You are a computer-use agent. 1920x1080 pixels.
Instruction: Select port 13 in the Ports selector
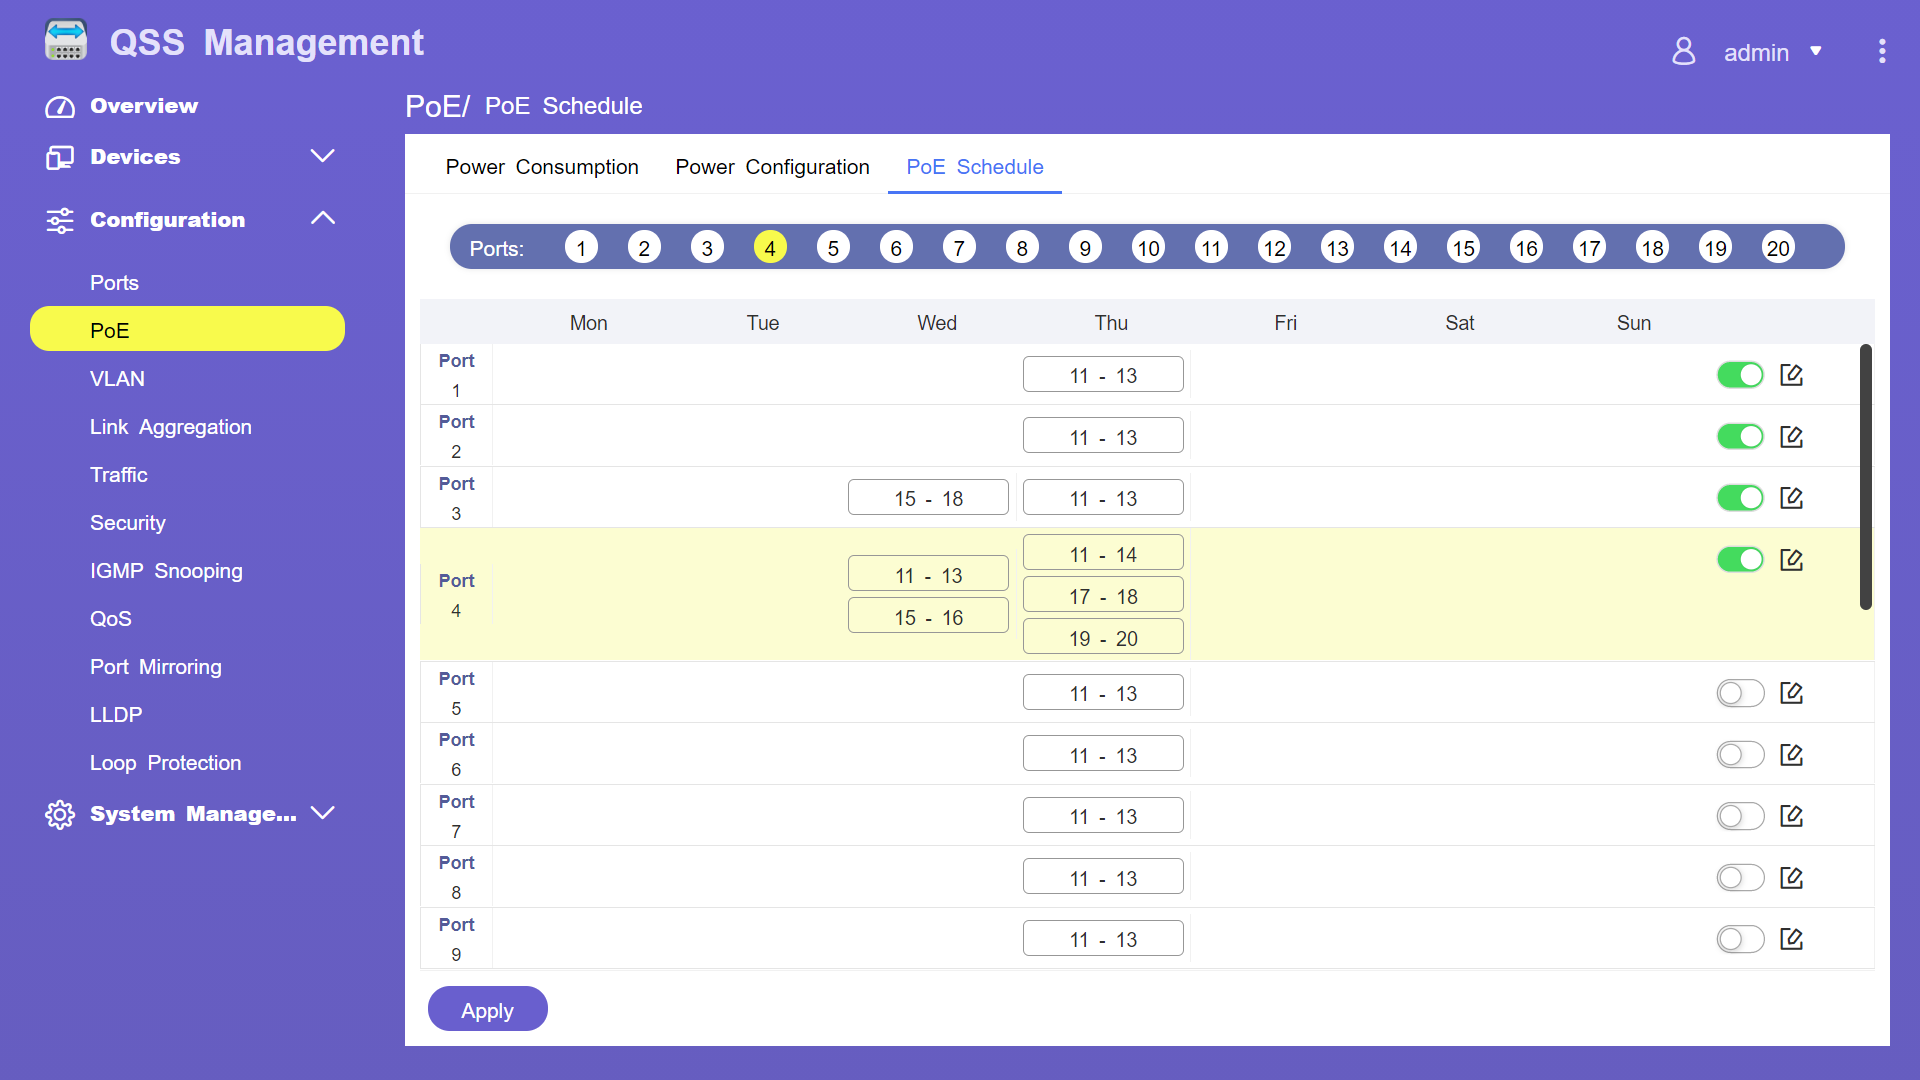coord(1337,247)
